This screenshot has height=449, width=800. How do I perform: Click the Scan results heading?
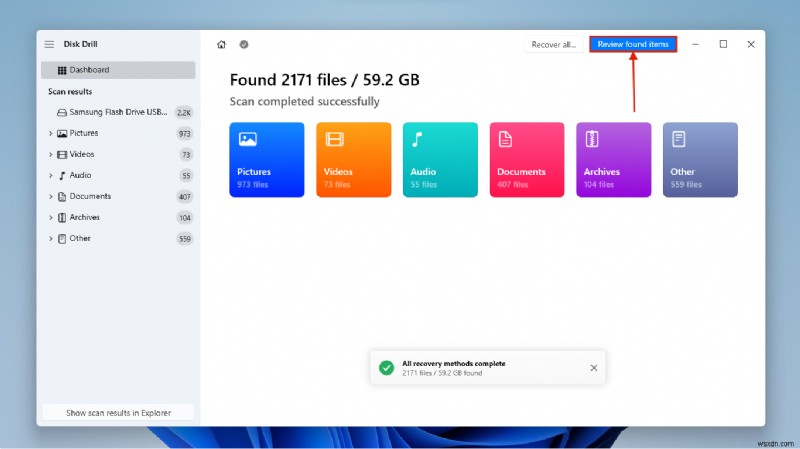[70, 91]
